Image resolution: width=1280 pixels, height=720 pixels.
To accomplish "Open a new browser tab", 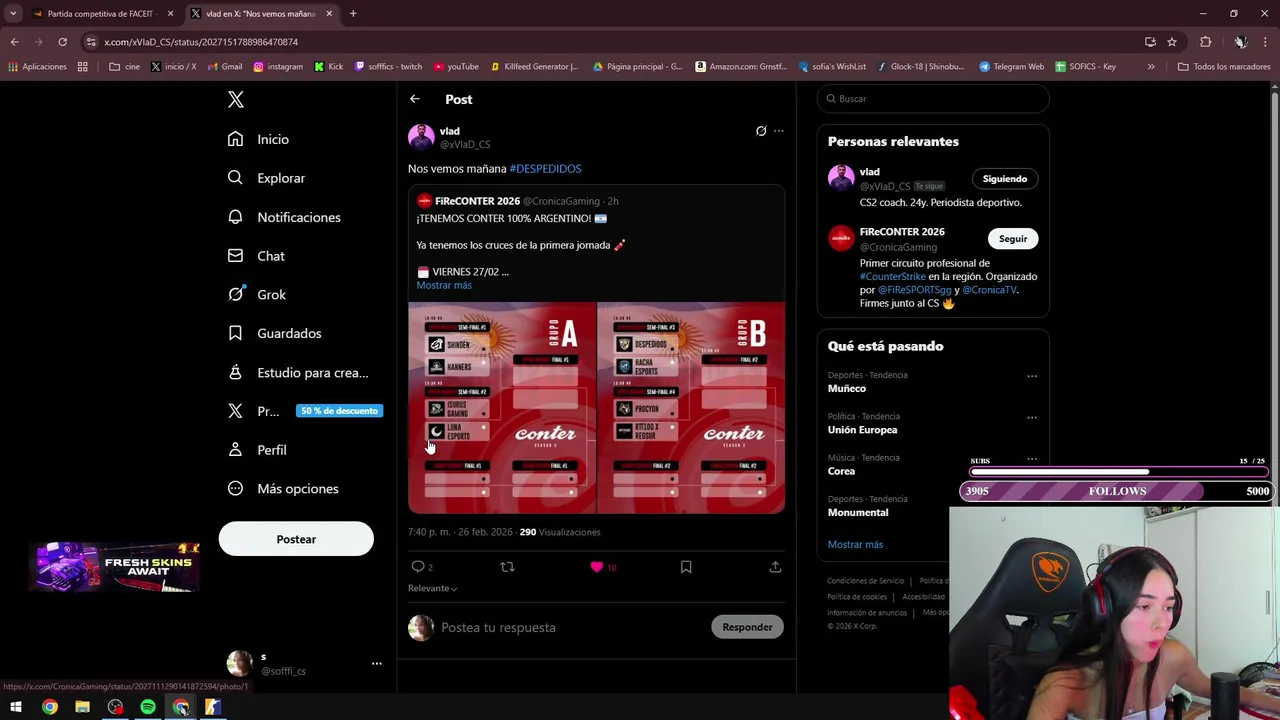I will click(x=353, y=14).
